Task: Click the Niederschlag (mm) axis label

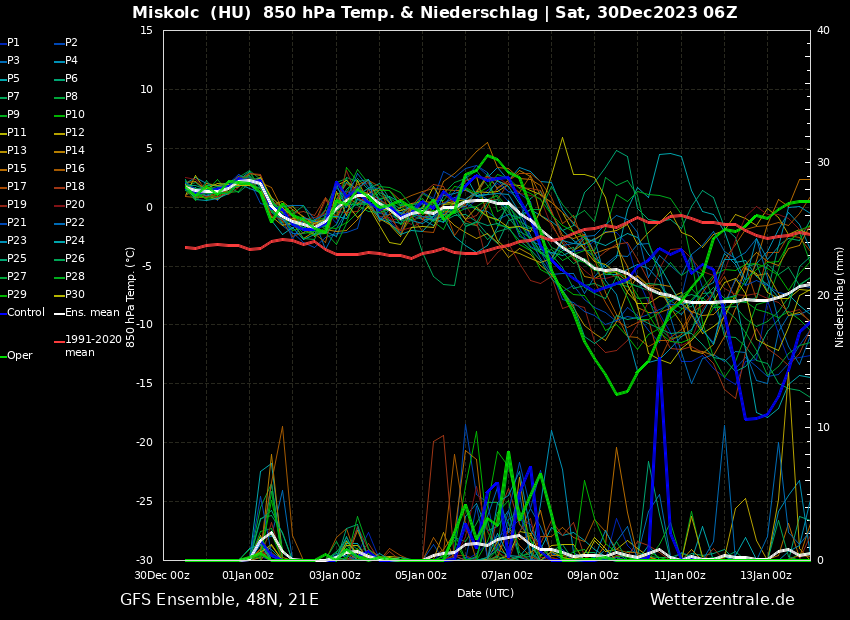Action: 840,297
